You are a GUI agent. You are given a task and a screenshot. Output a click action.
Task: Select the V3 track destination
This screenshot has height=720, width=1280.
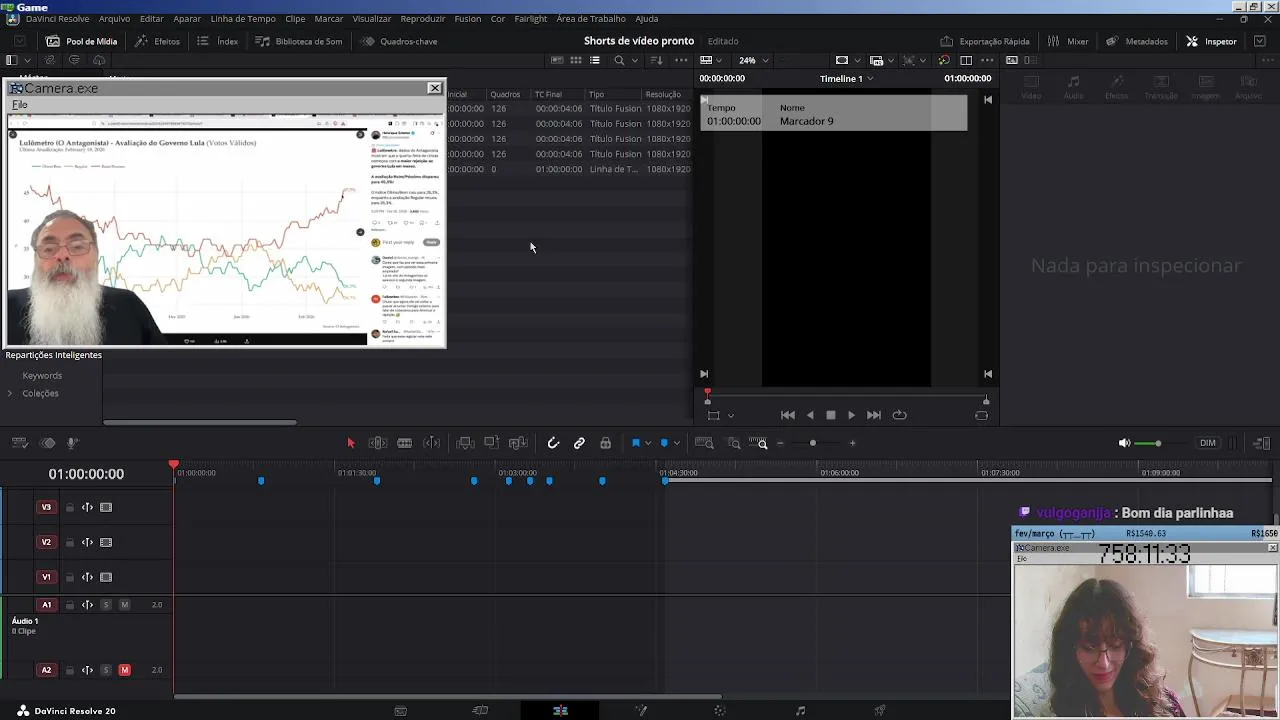tap(46, 507)
